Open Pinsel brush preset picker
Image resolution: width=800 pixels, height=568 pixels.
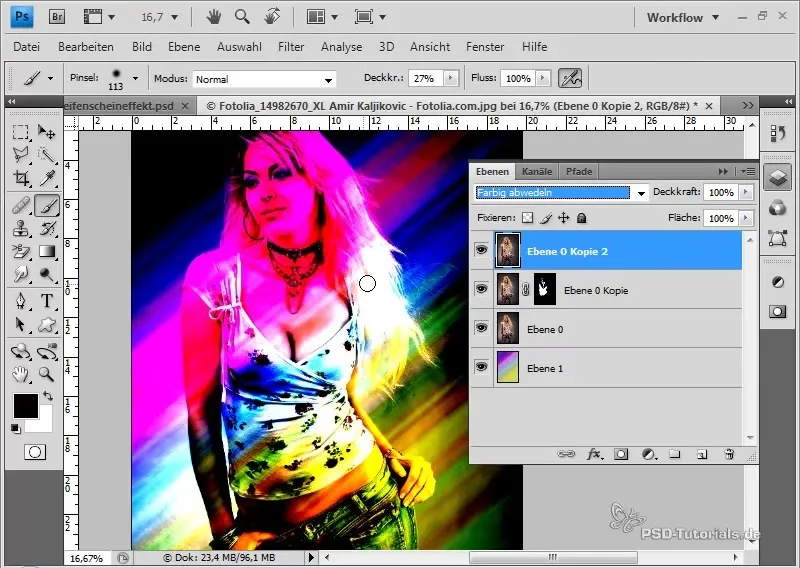[x=135, y=79]
